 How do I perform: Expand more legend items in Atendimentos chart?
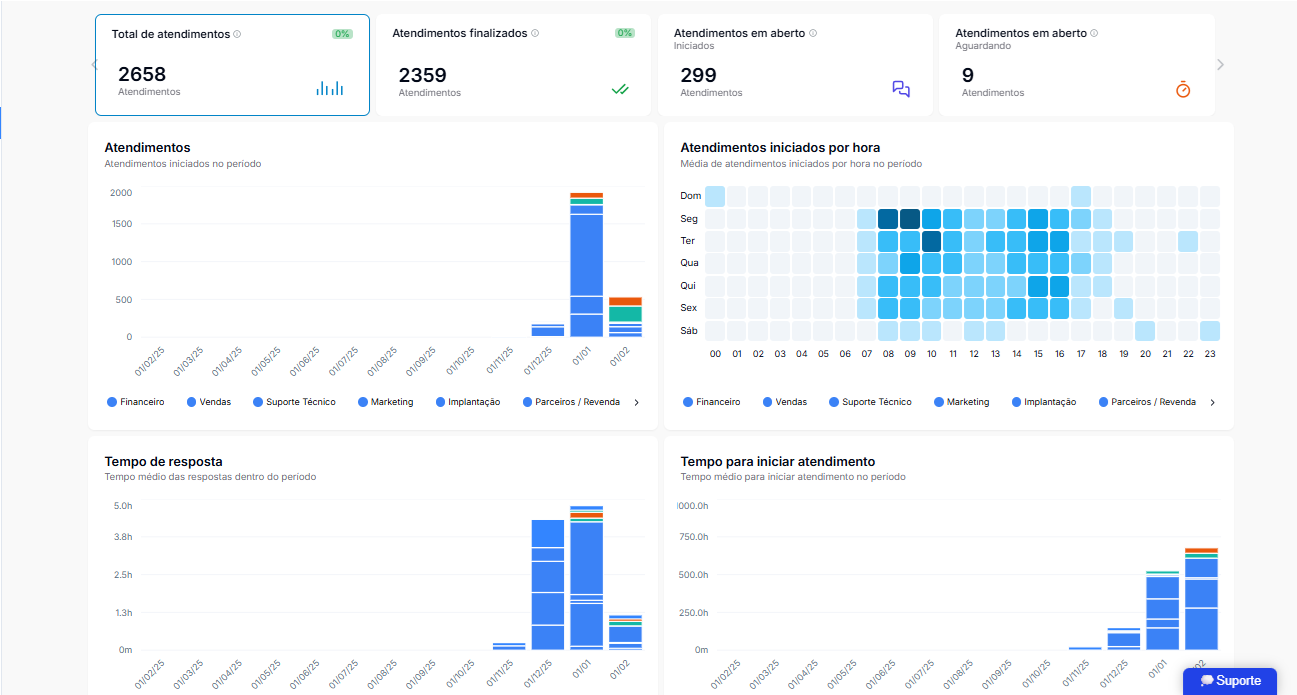pyautogui.click(x=637, y=402)
